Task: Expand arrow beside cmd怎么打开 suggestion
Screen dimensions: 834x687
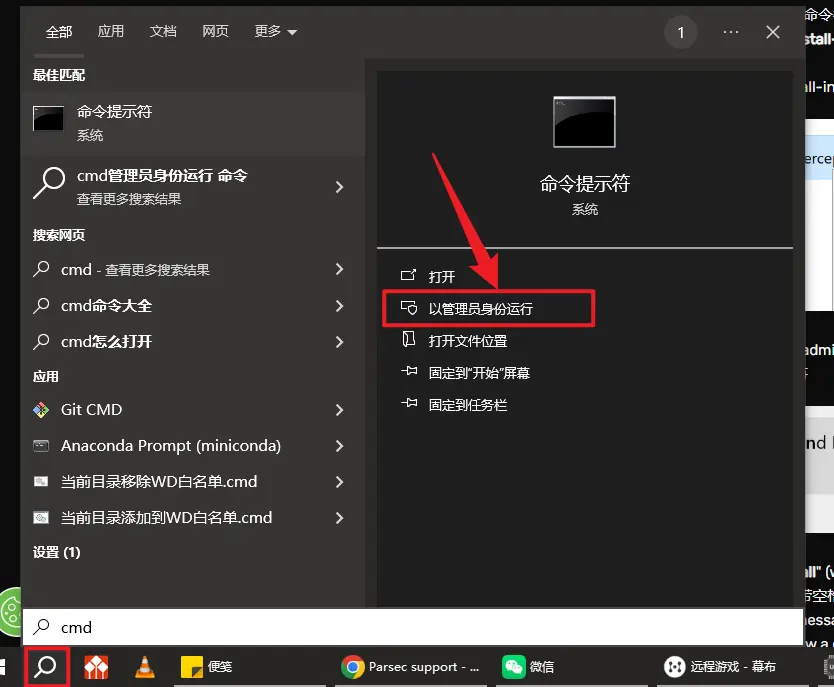Action: click(x=340, y=342)
